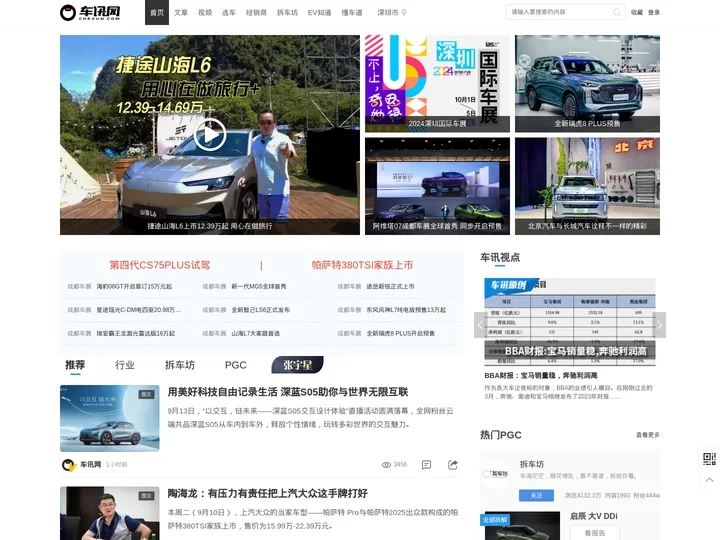This screenshot has height=540, width=720.
Task: Open article 用美好科技自由记录生活 title
Action: click(x=288, y=392)
